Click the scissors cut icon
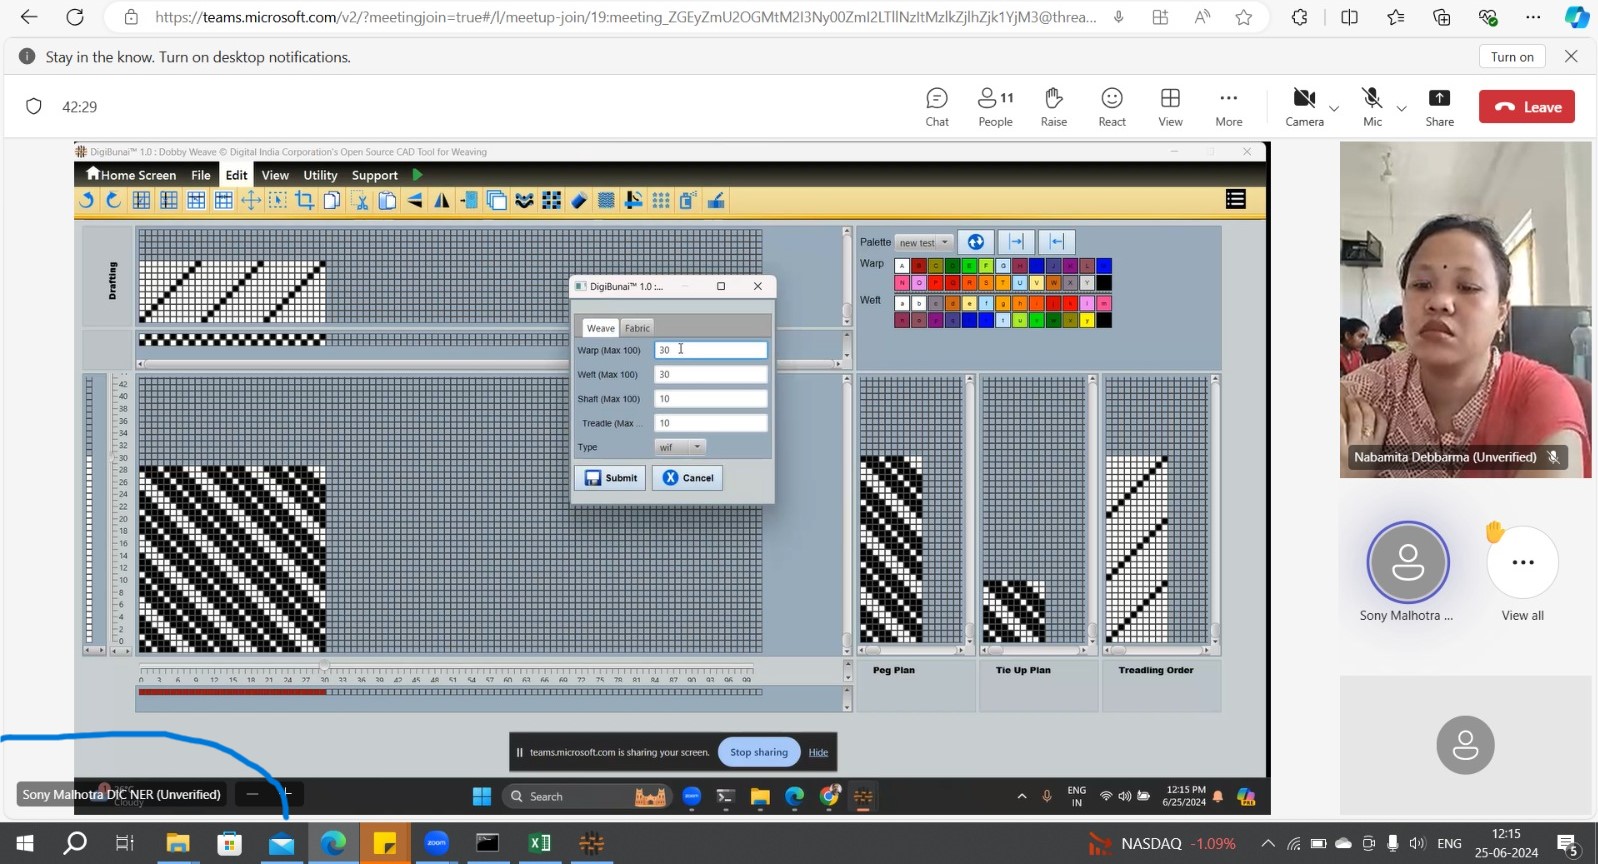This screenshot has width=1598, height=864. pyautogui.click(x=359, y=200)
